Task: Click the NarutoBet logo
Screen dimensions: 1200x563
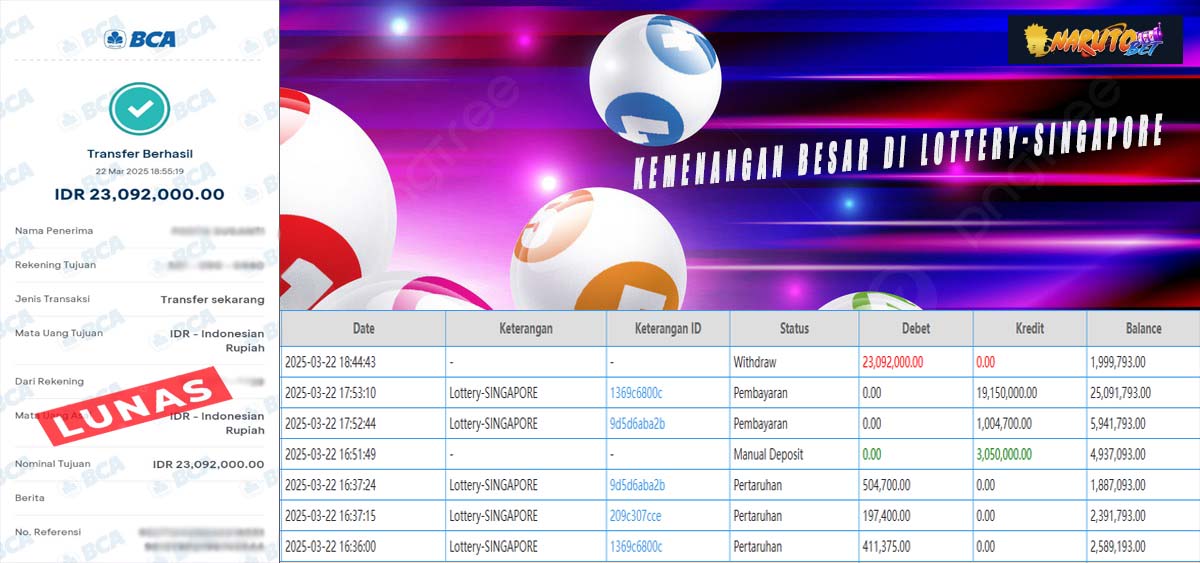Action: tap(1095, 39)
